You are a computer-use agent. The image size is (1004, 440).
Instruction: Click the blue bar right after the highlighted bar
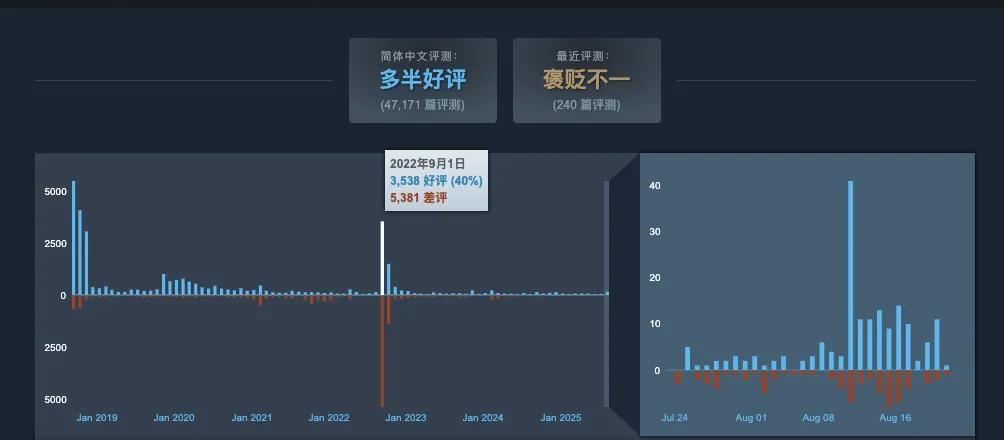[x=389, y=279]
